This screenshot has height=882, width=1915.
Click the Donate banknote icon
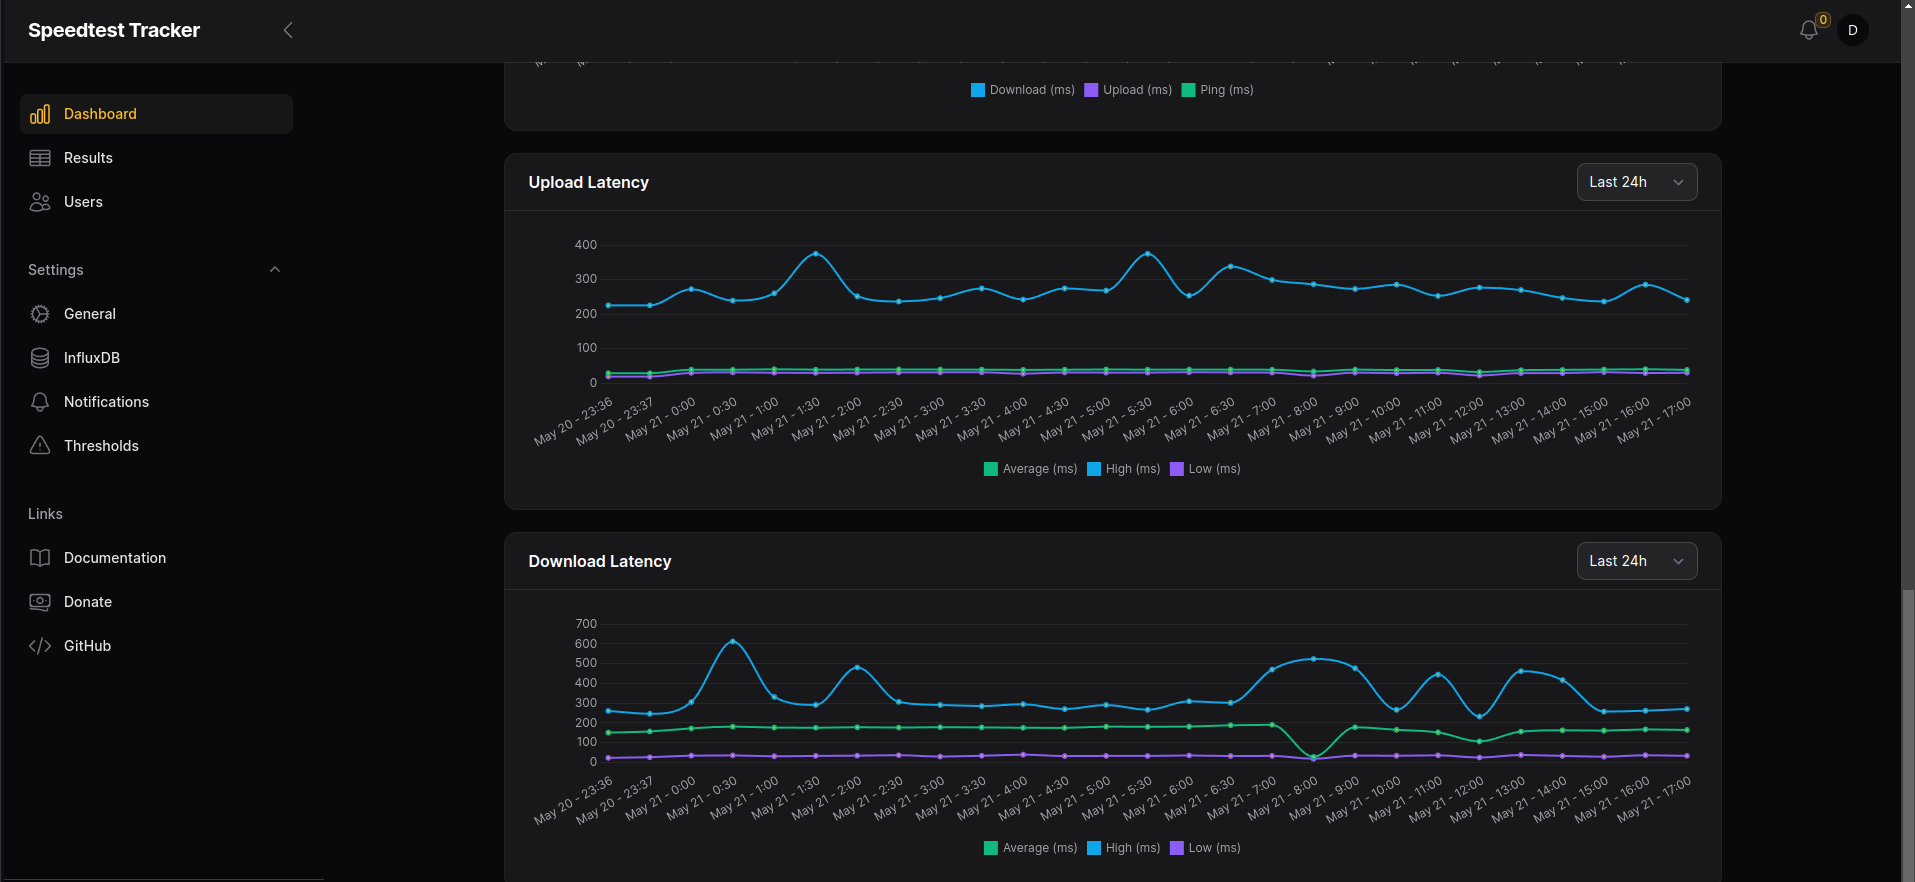pos(40,602)
